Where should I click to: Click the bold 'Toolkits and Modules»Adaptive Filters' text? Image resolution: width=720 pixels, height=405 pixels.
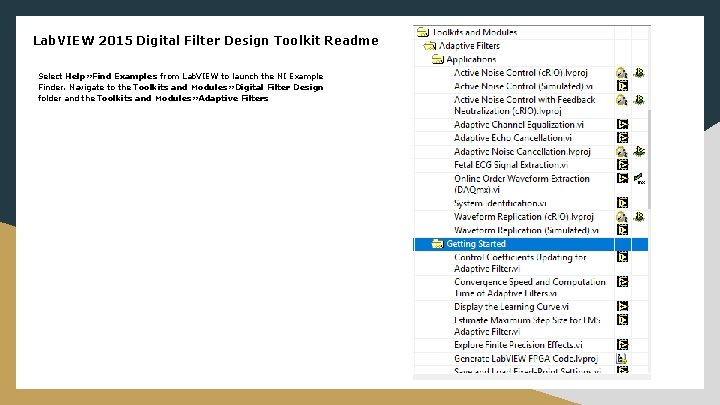point(182,98)
